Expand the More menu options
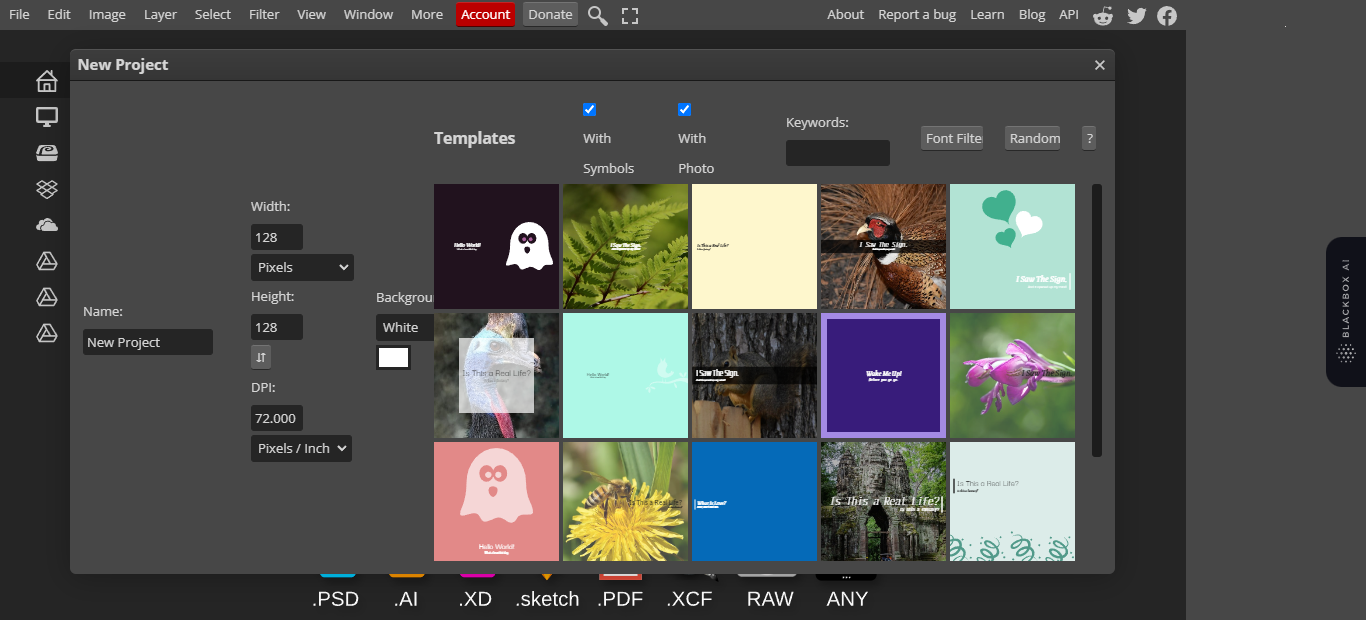 [426, 14]
